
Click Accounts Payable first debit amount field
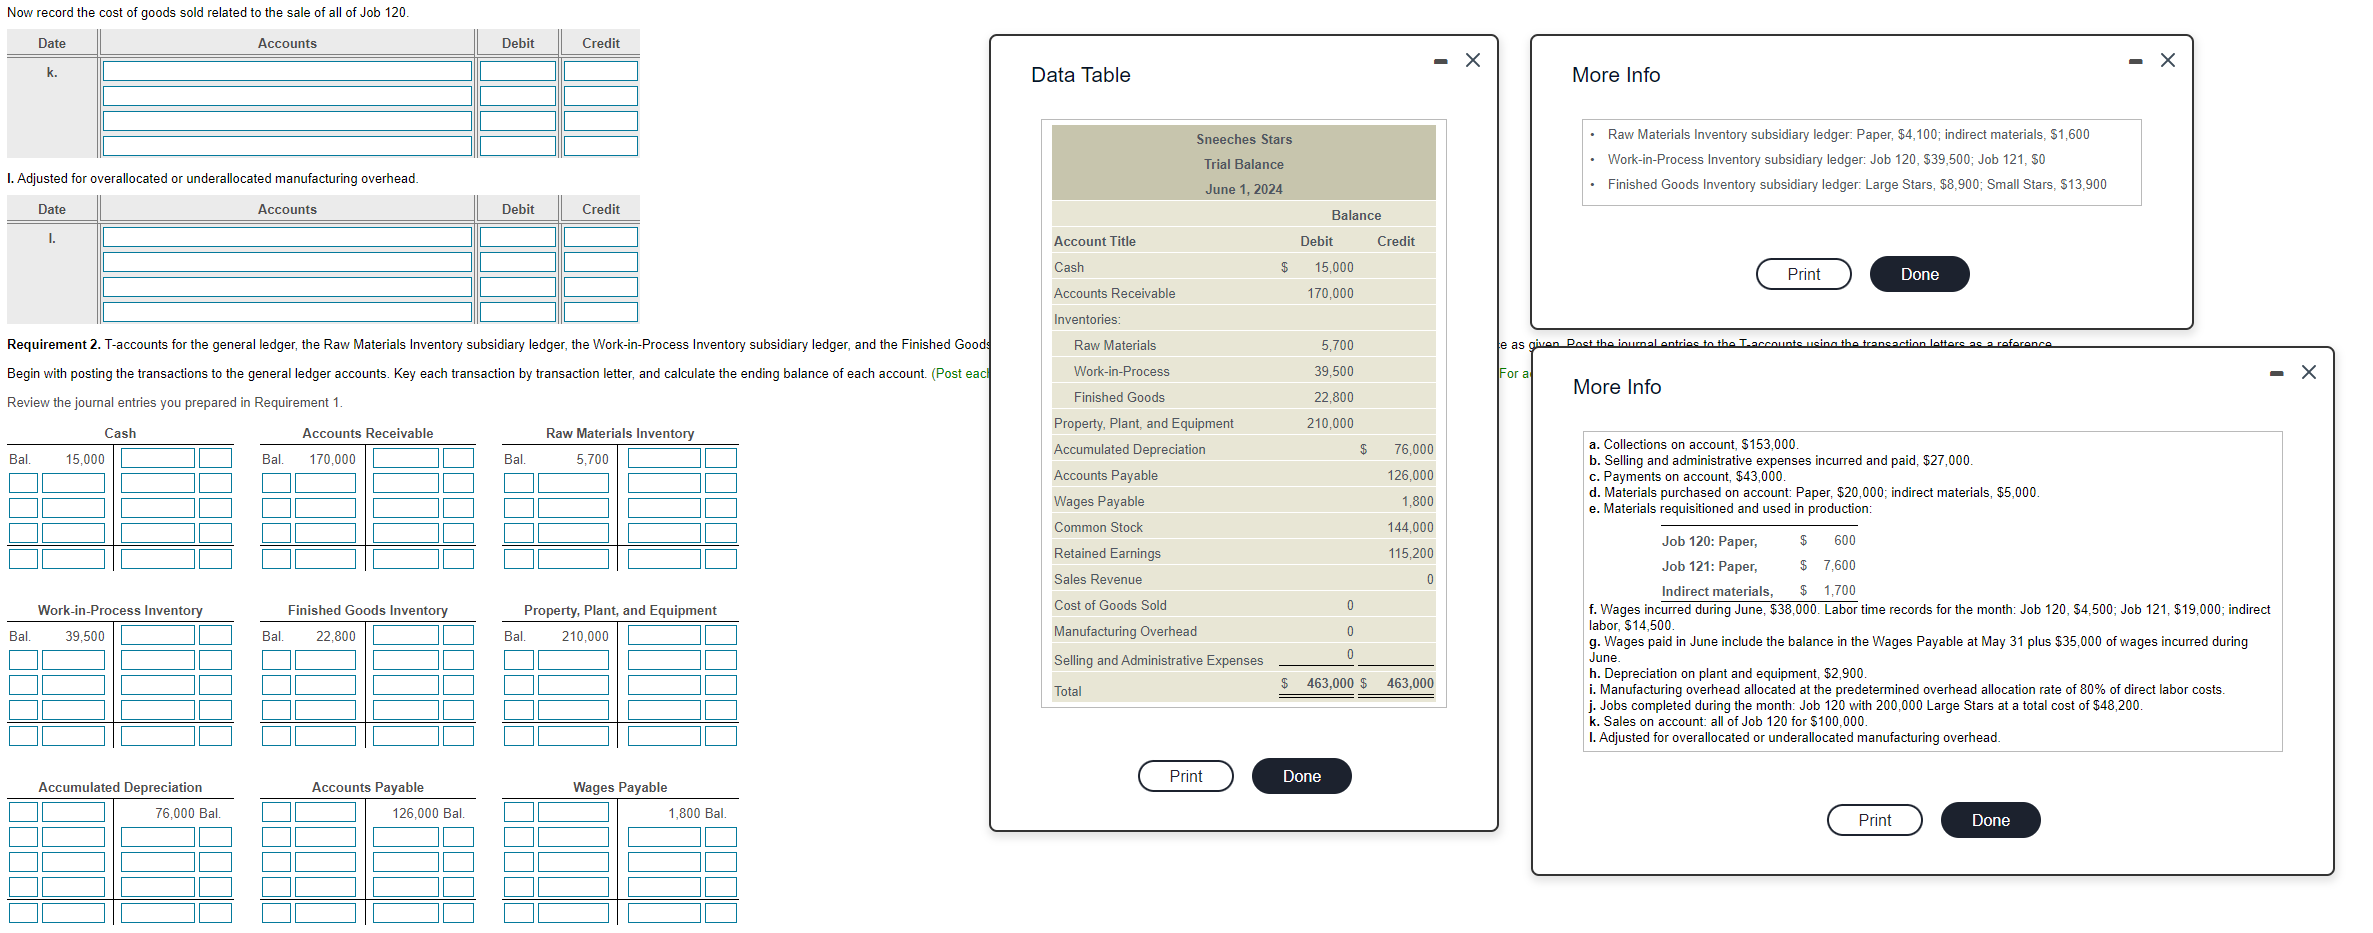pyautogui.click(x=325, y=812)
